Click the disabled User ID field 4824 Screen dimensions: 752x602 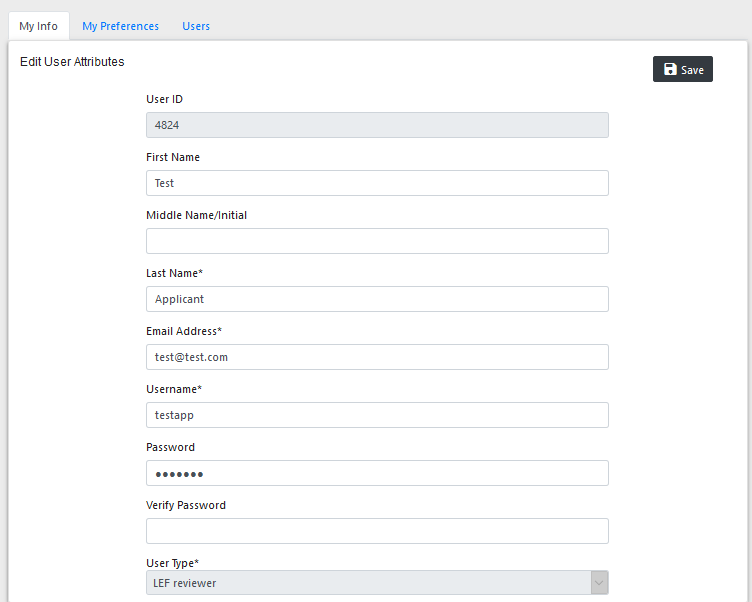[377, 125]
